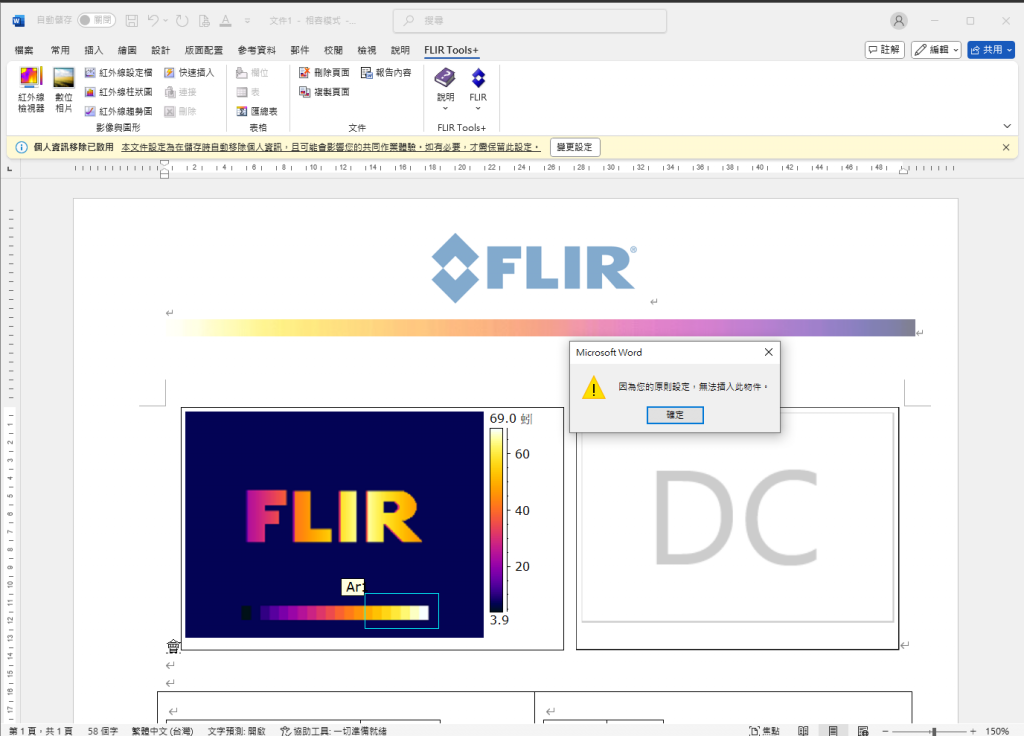
Task: Switch to the 版面配置 Layout tab
Action: [x=204, y=50]
